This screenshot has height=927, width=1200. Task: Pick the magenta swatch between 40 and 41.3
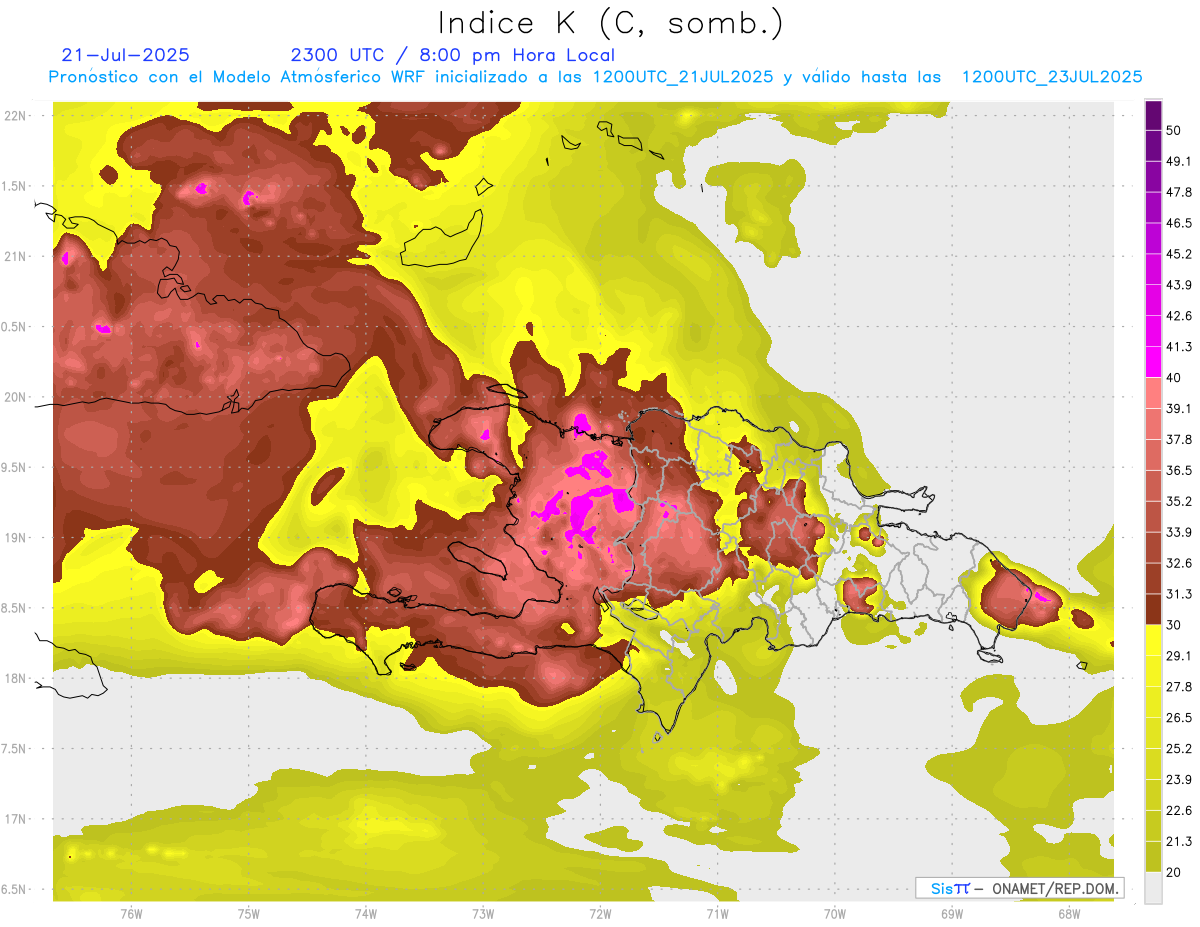click(1153, 362)
